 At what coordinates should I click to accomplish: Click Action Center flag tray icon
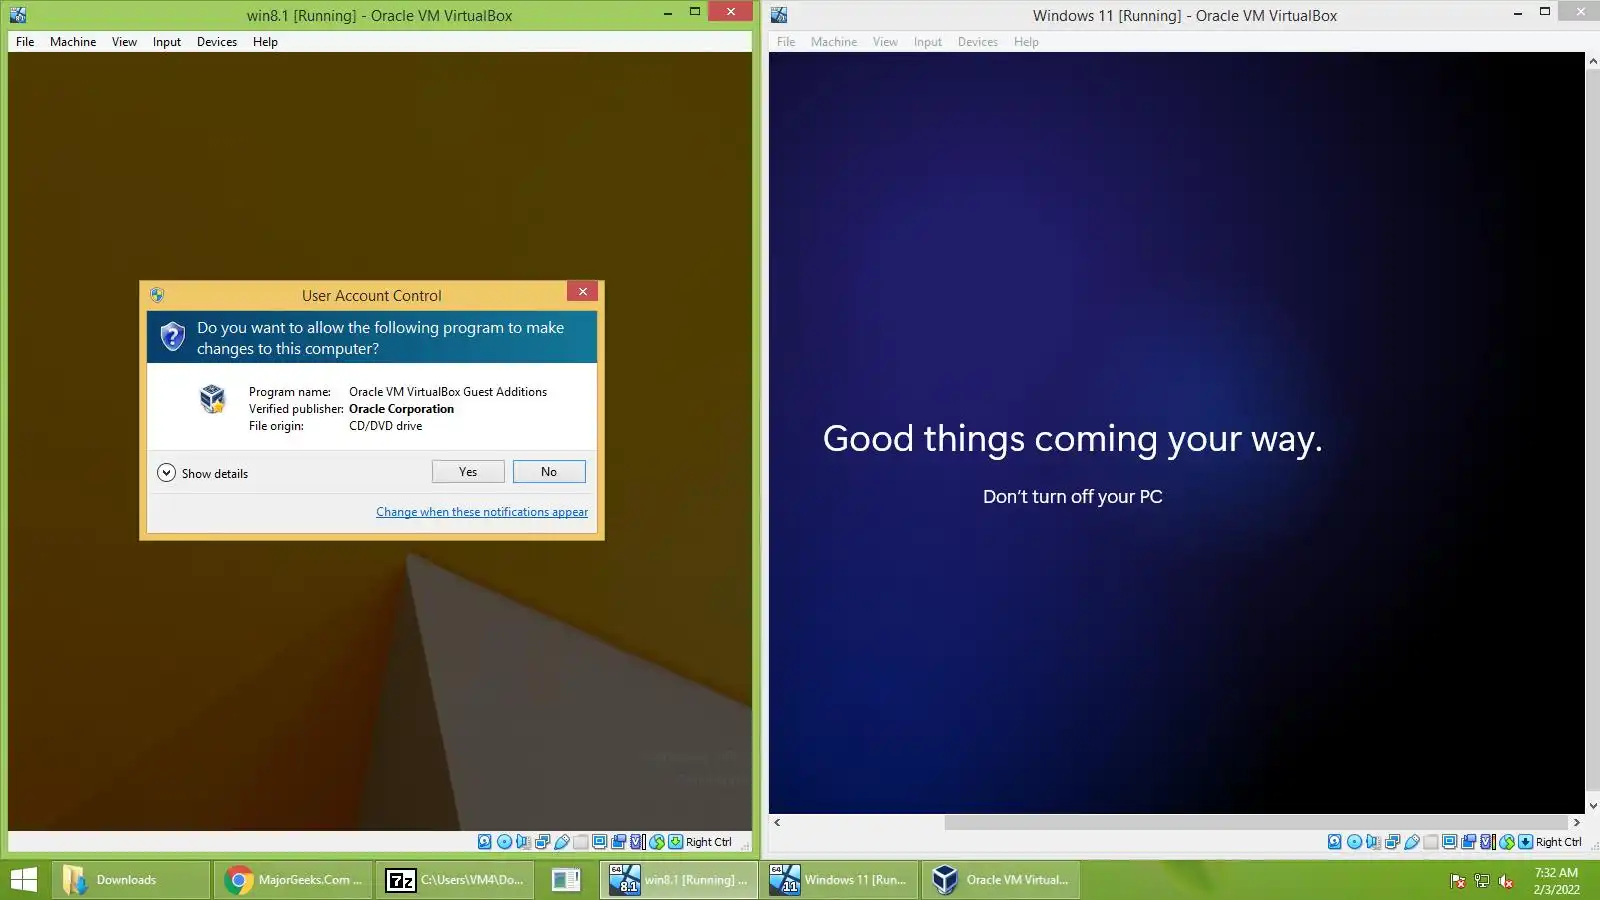click(x=1458, y=881)
